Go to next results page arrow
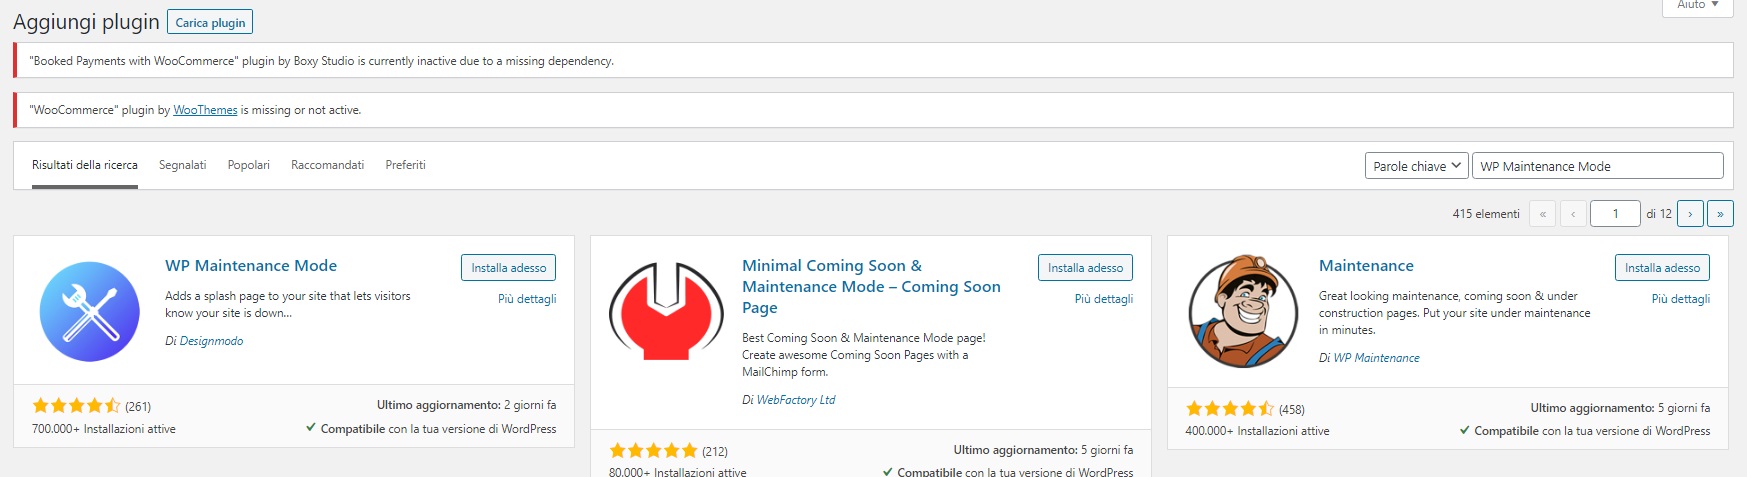The width and height of the screenshot is (1747, 477). point(1690,213)
